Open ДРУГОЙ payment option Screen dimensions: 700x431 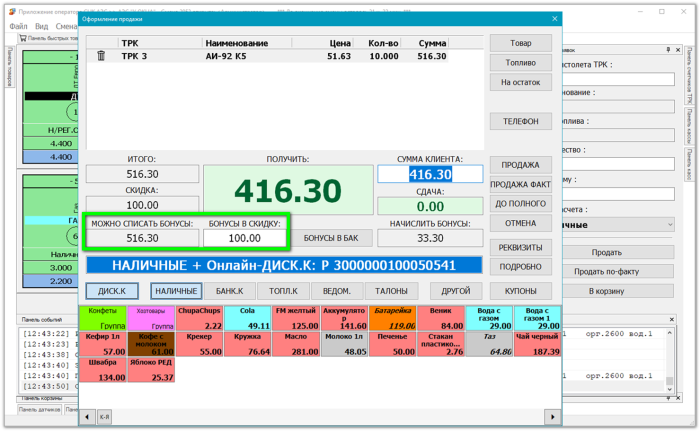tap(456, 291)
